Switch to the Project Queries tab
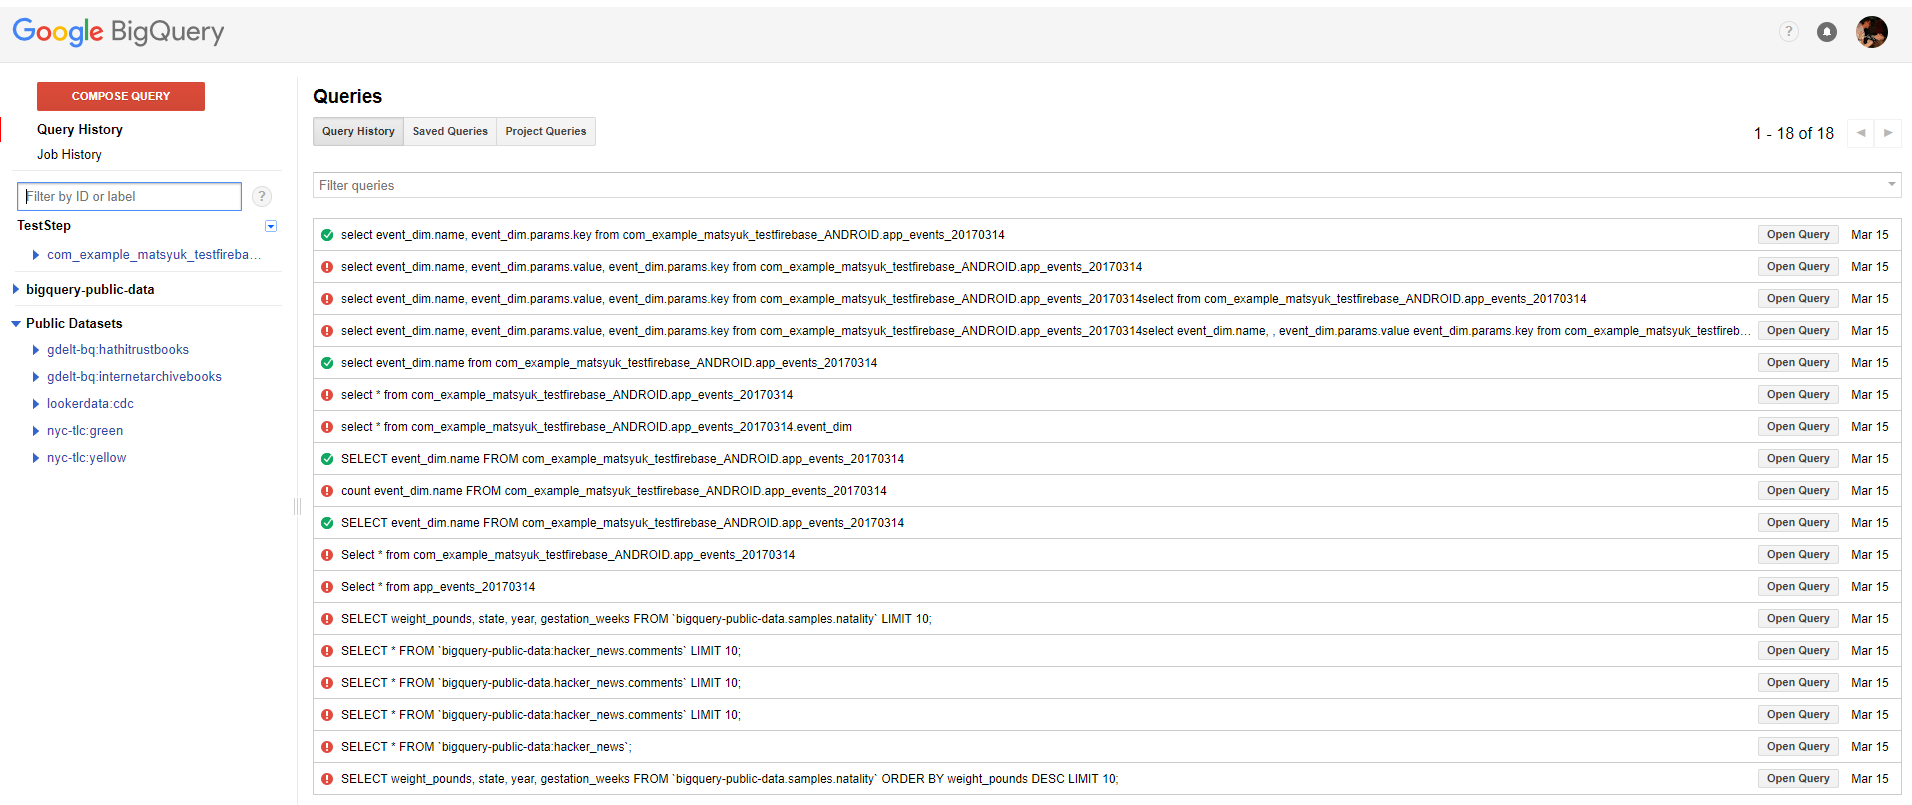This screenshot has width=1912, height=805. [546, 132]
